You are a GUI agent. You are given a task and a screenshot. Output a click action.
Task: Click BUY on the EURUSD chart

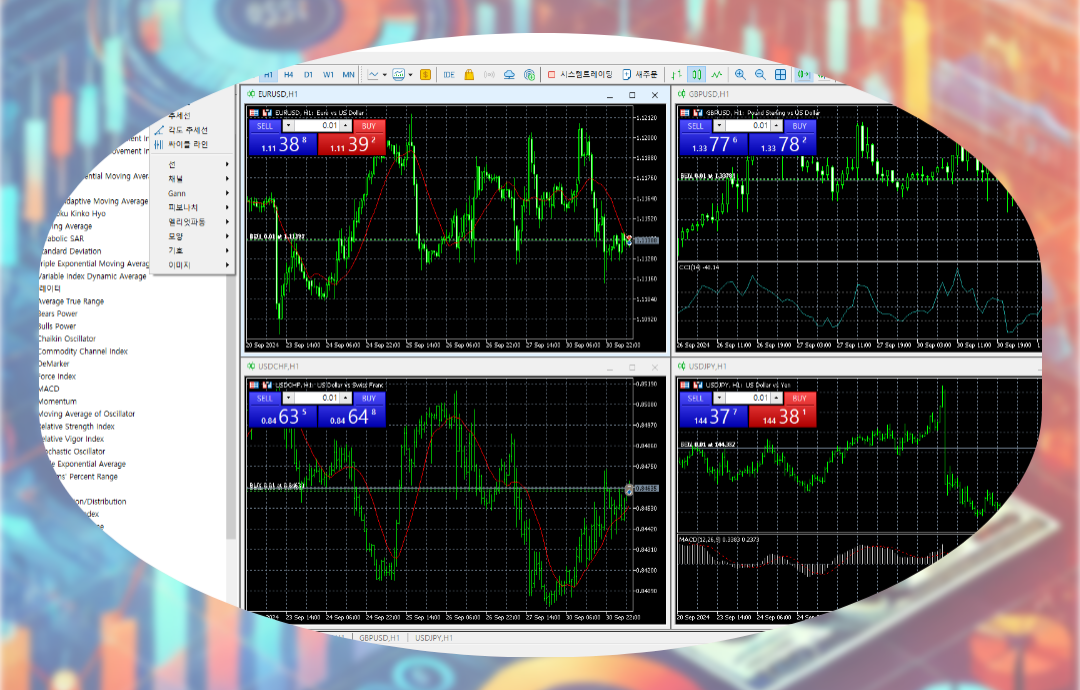369,126
